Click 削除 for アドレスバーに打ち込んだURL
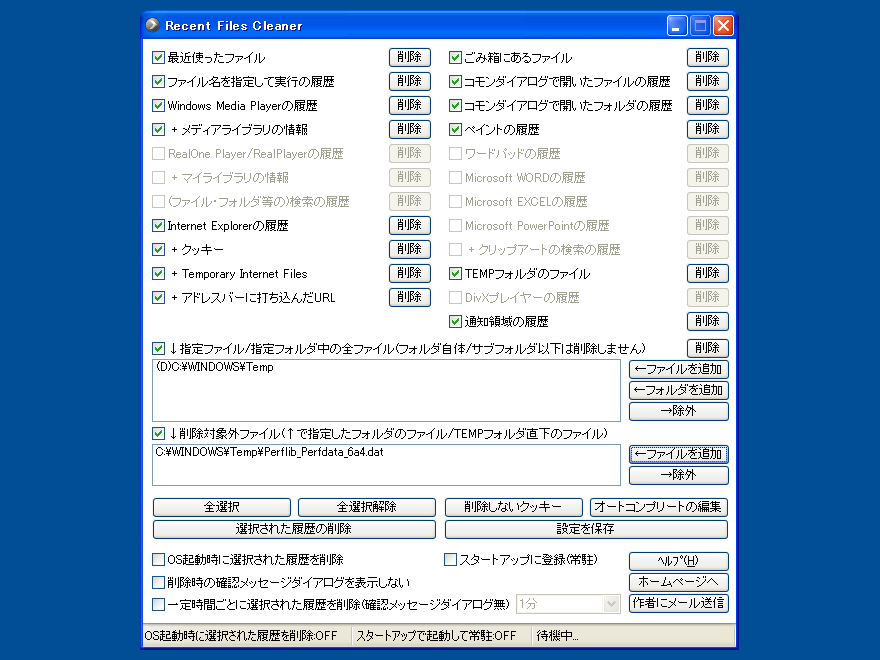880x660 pixels. click(x=410, y=297)
